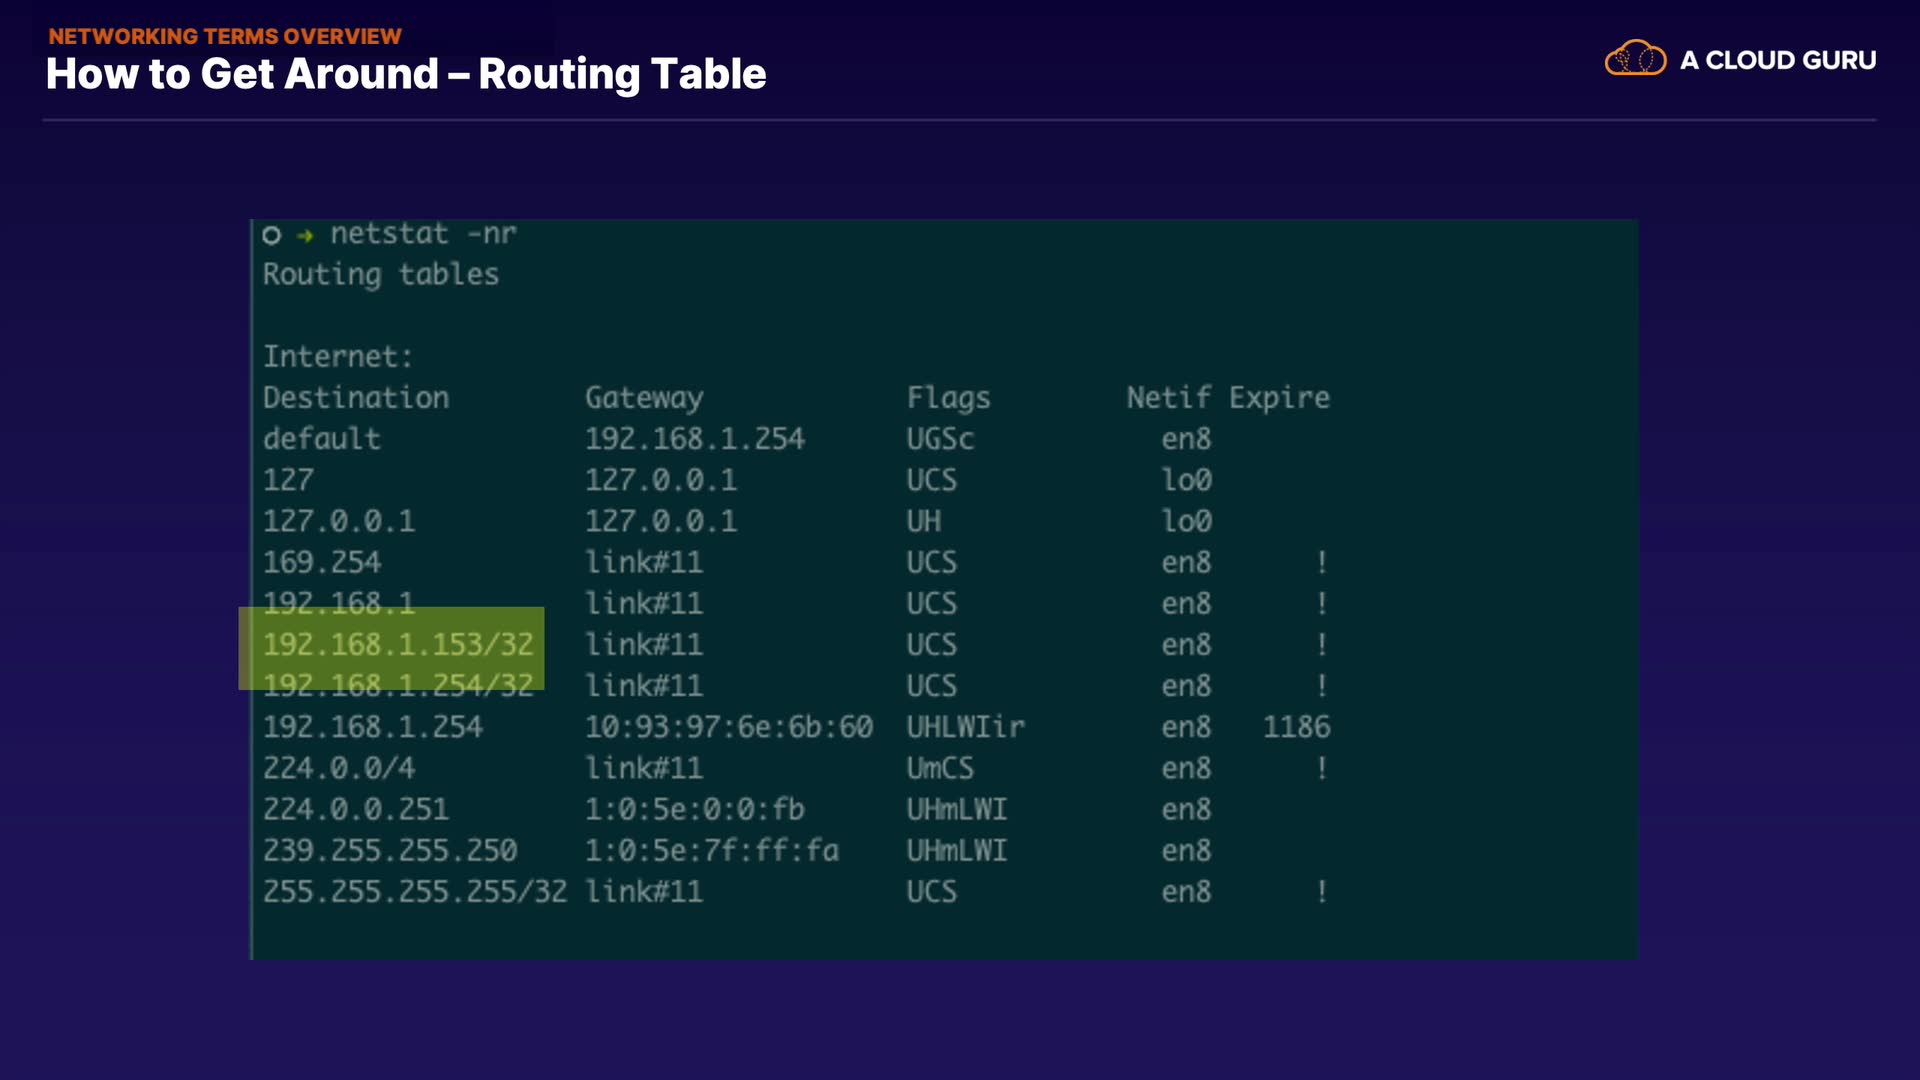Viewport: 1920px width, 1080px height.
Task: Click the 239.255.255.250 destination row
Action: point(390,850)
